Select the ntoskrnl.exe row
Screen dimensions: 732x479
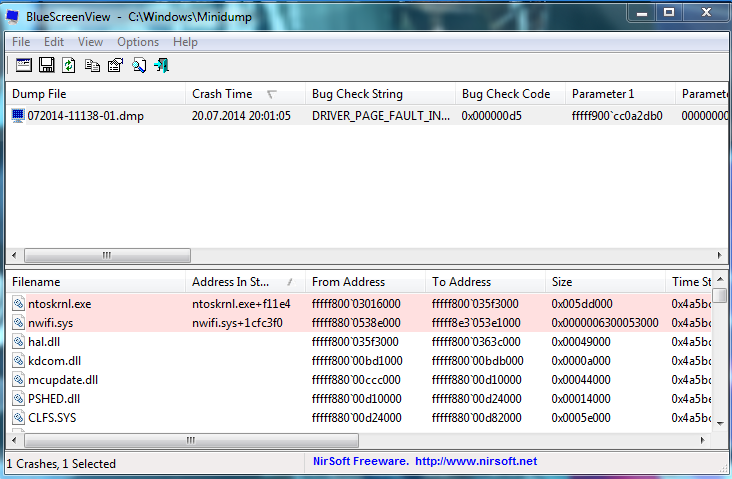click(359, 304)
